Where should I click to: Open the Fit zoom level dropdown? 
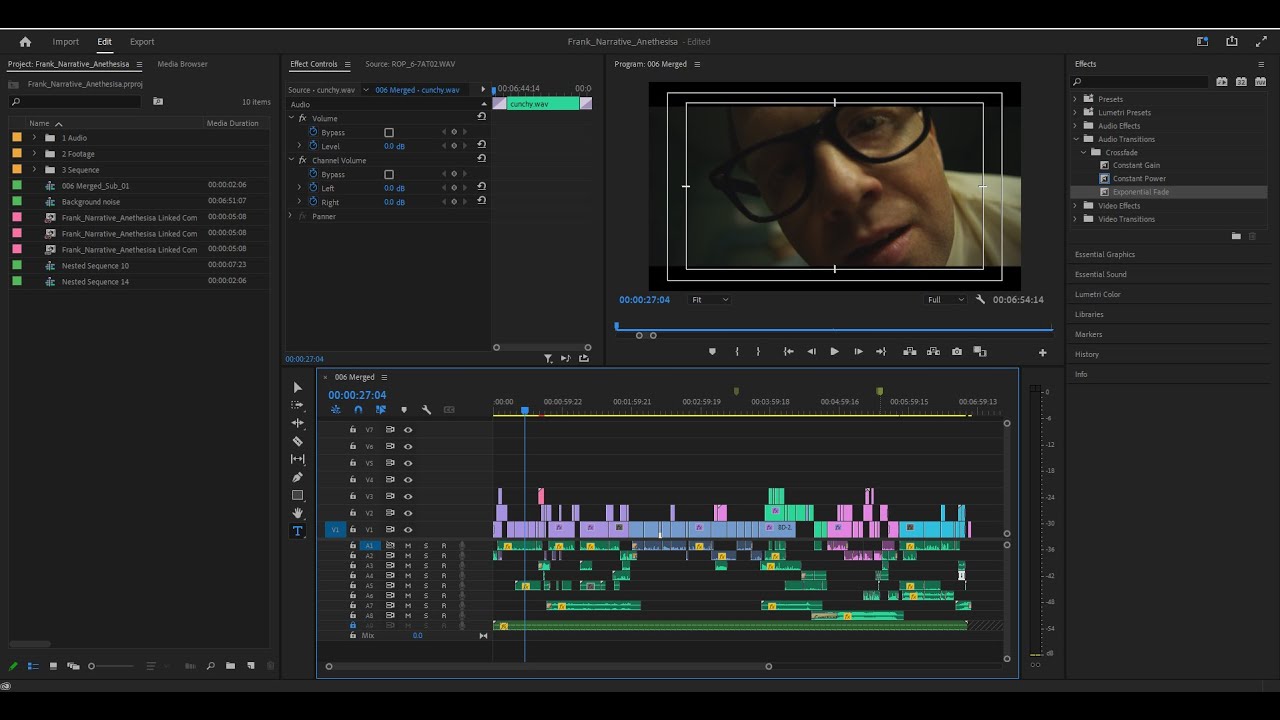click(710, 300)
